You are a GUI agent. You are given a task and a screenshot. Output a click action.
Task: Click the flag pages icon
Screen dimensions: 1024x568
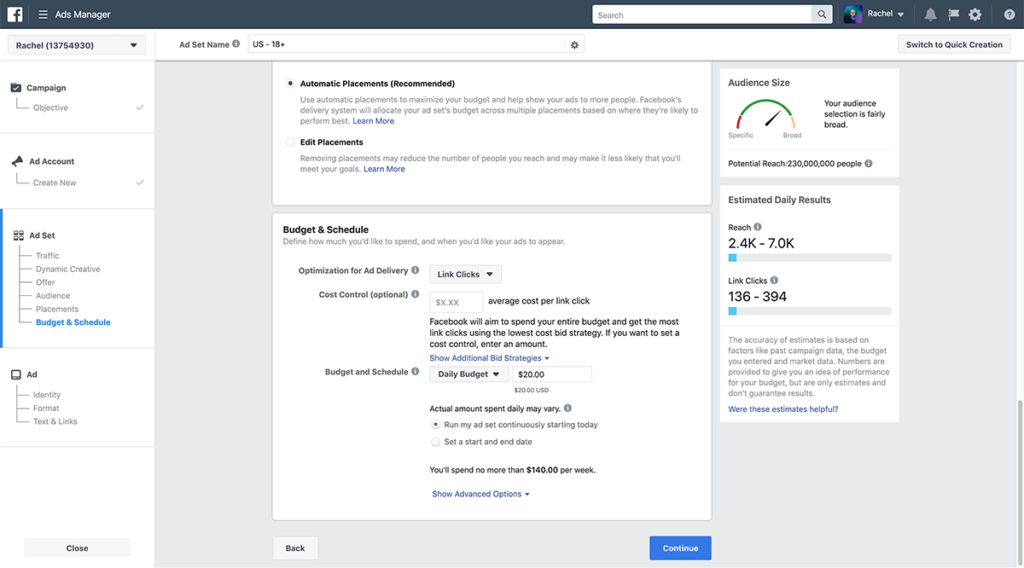click(953, 15)
